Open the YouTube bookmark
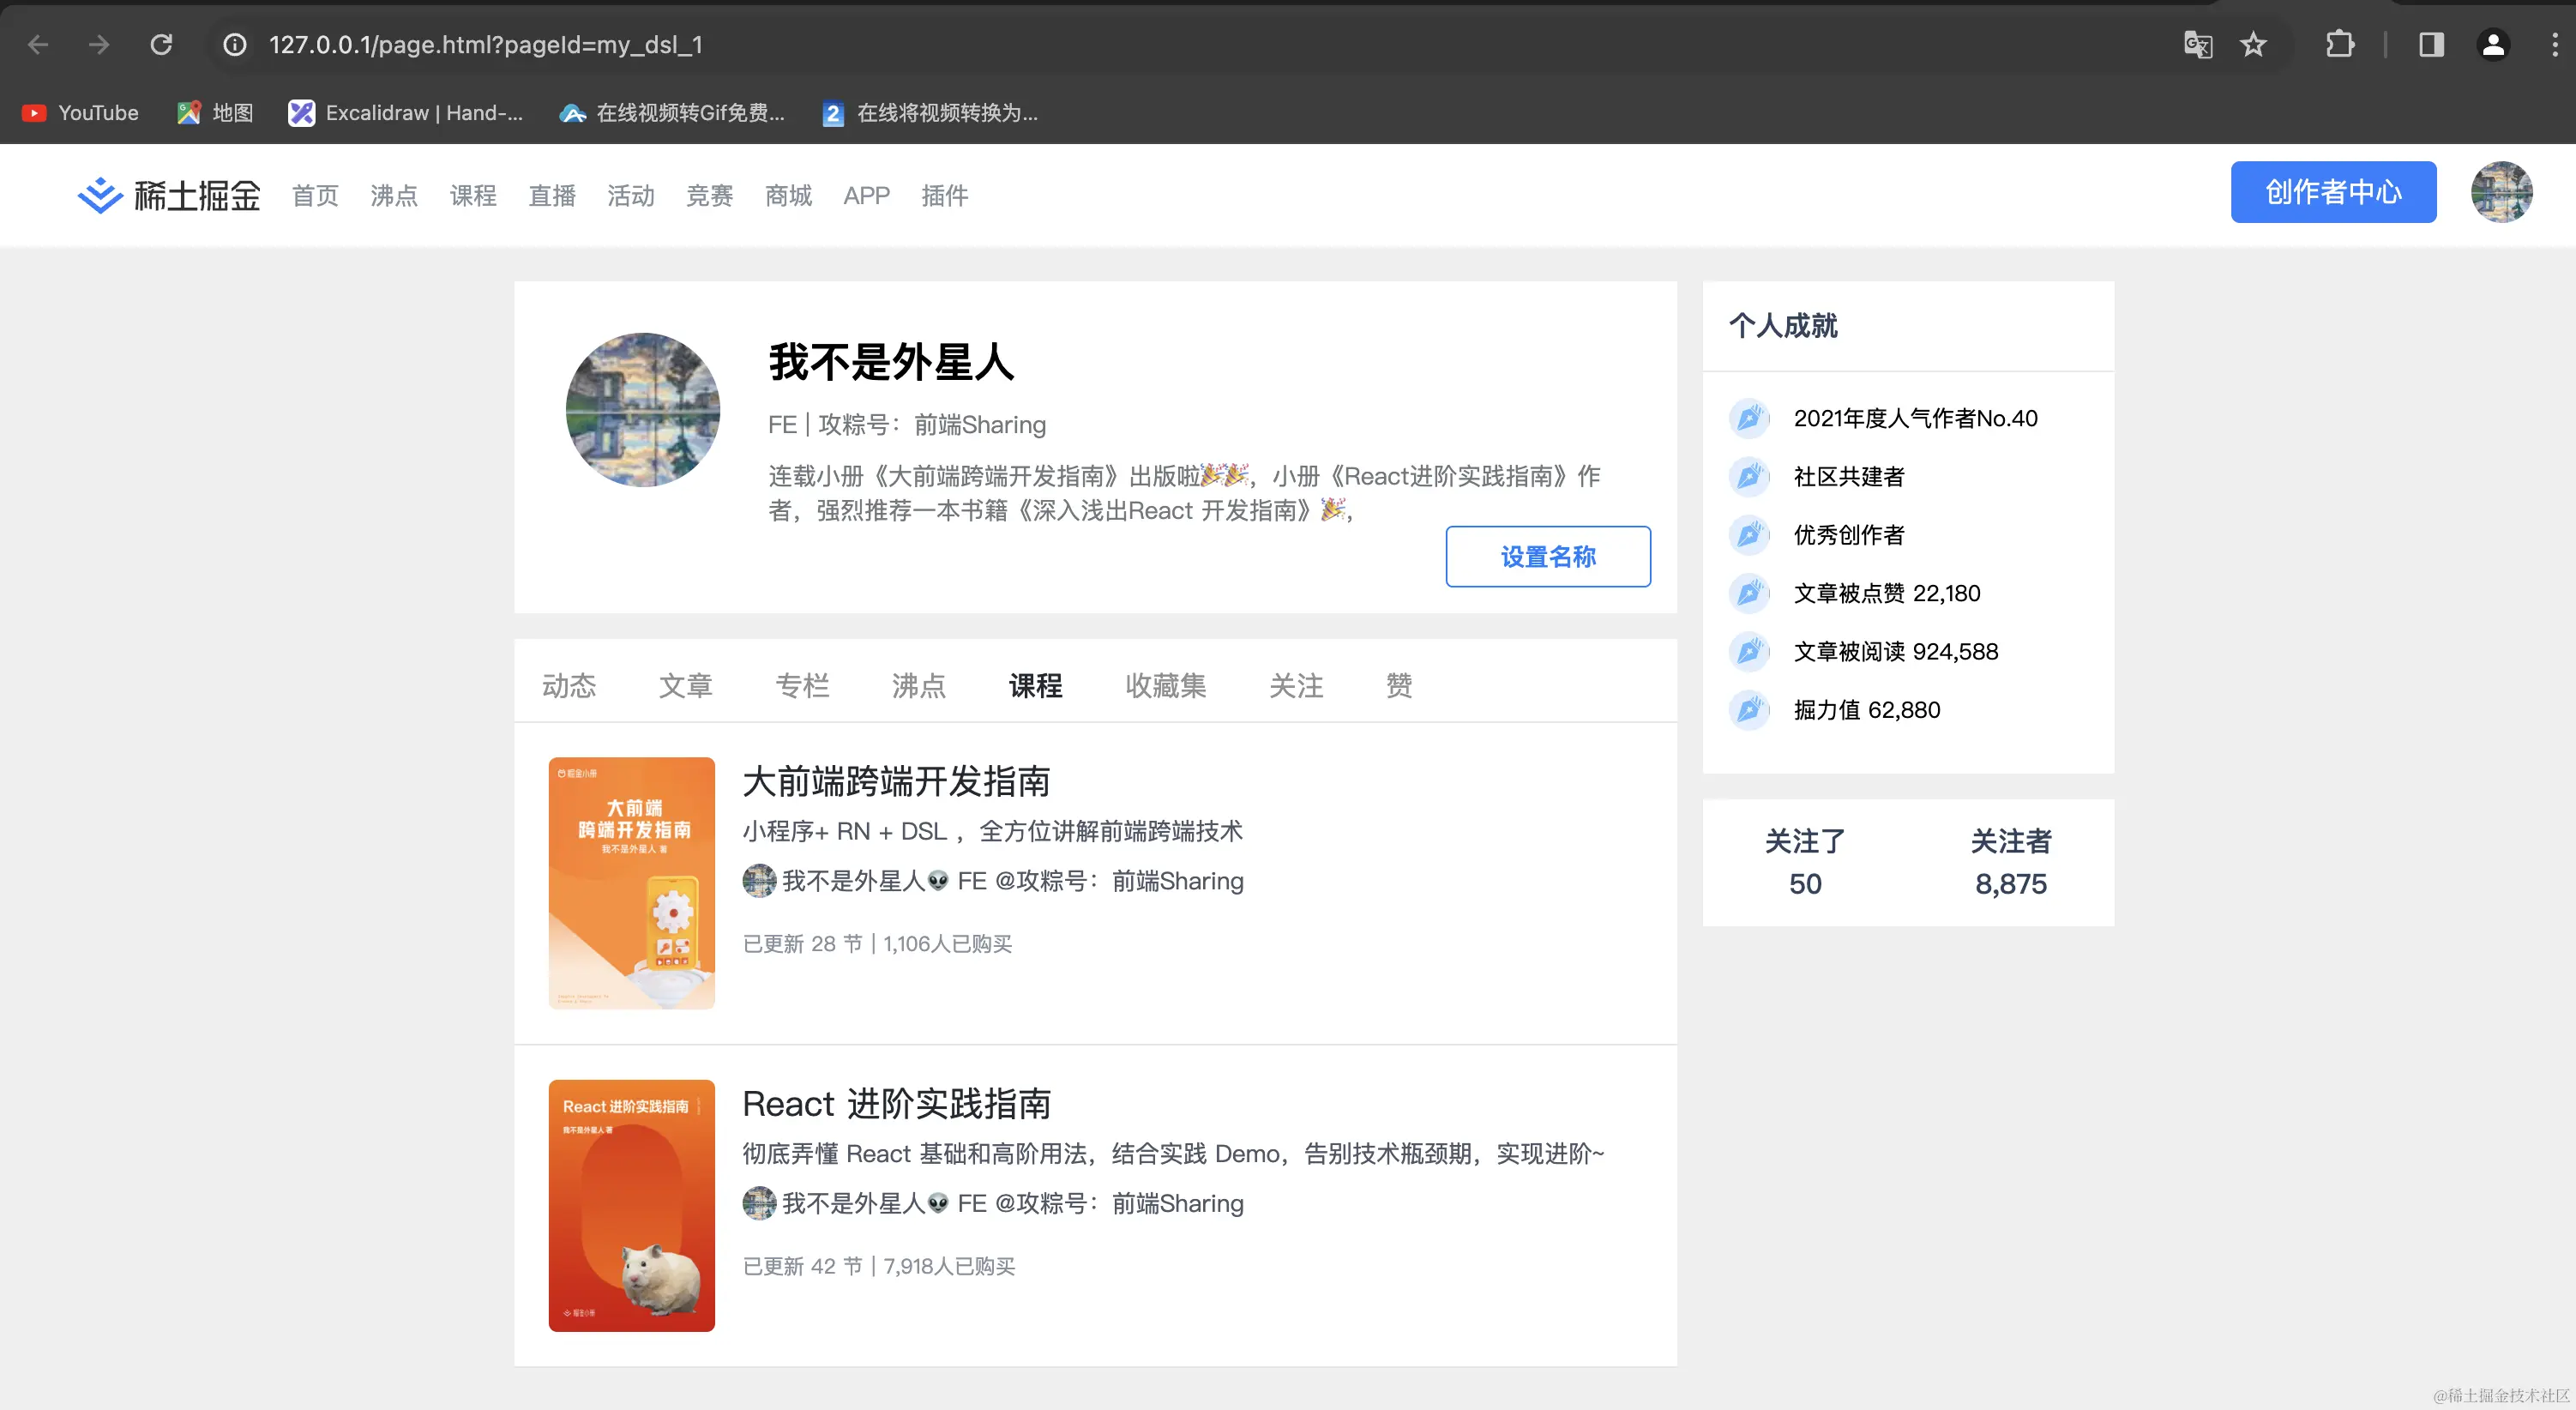The width and height of the screenshot is (2576, 1410). (x=80, y=113)
